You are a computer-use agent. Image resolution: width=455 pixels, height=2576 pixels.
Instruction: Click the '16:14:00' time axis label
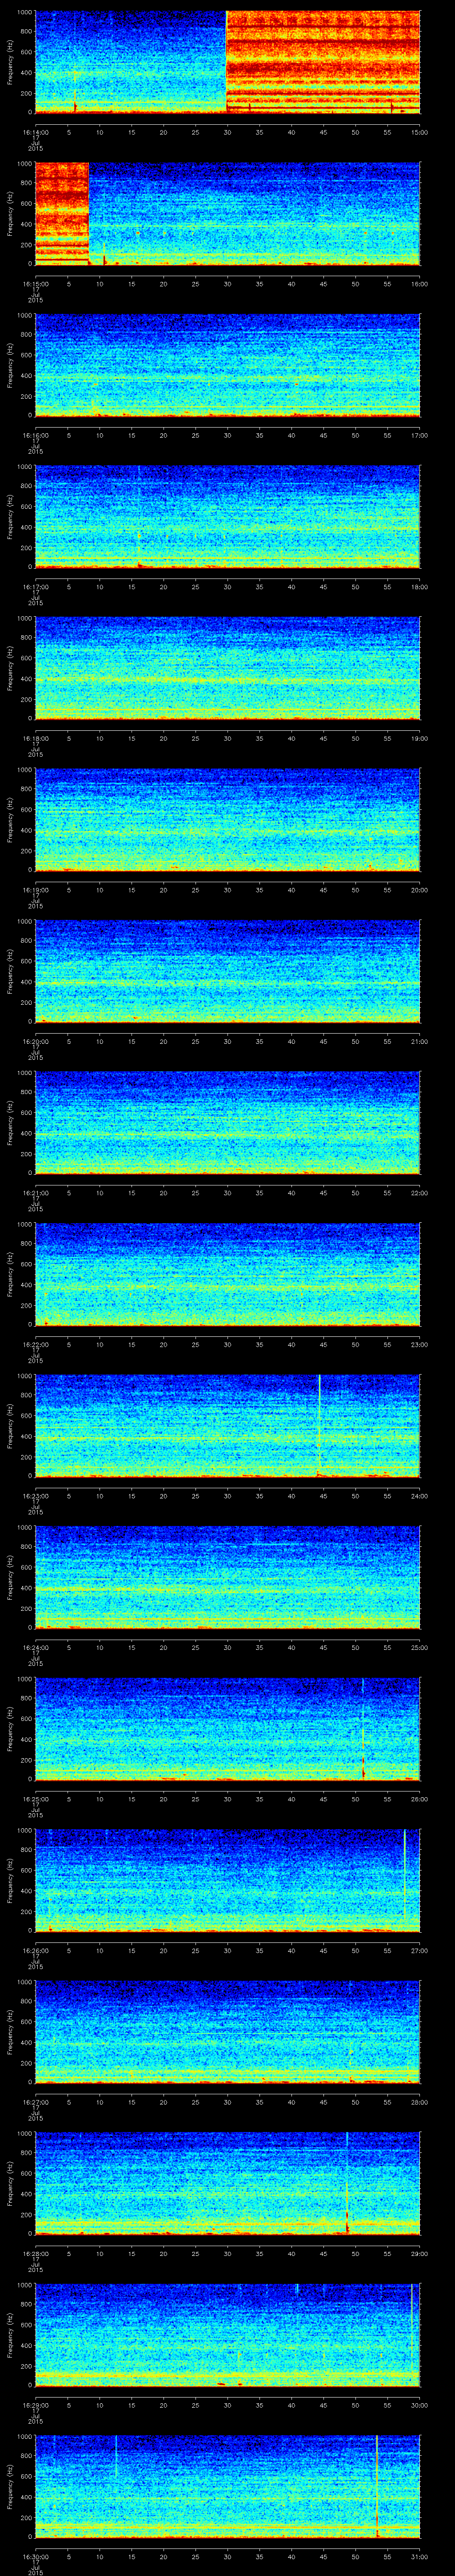pyautogui.click(x=35, y=132)
